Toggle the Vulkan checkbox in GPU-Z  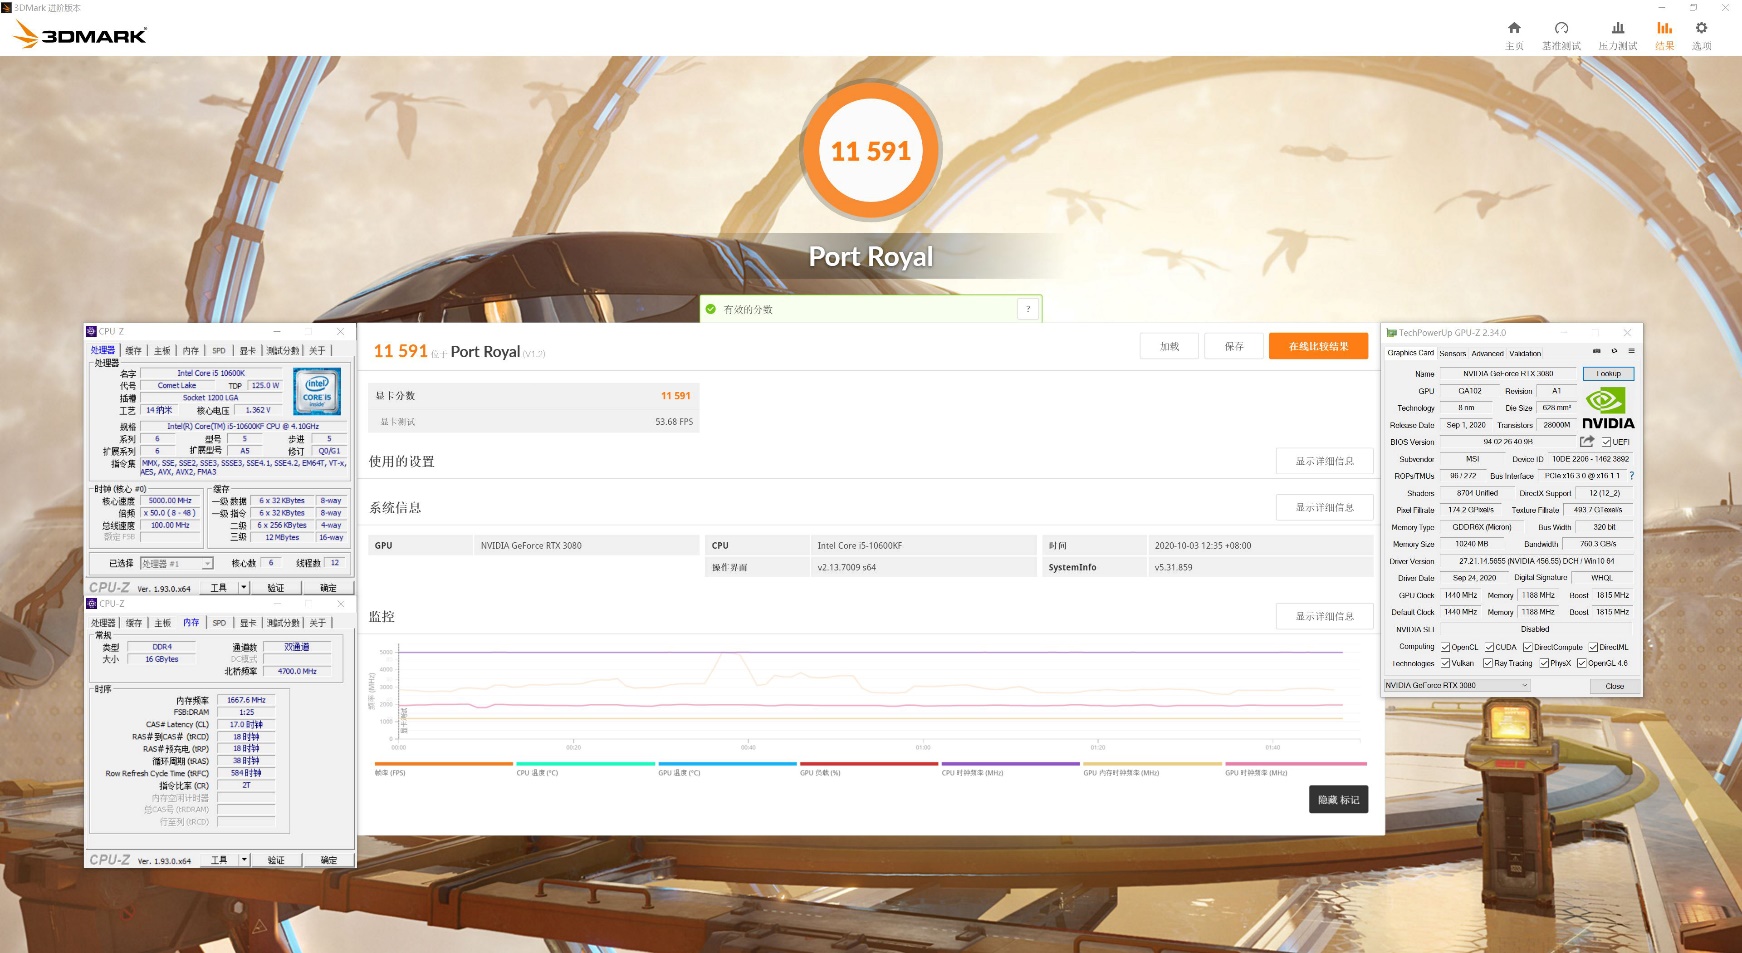(x=1446, y=663)
